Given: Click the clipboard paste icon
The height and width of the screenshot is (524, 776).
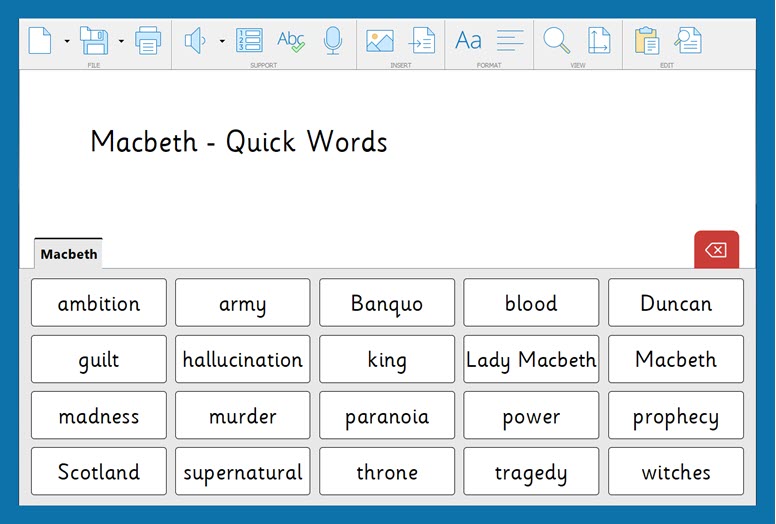Looking at the screenshot, I should 647,40.
